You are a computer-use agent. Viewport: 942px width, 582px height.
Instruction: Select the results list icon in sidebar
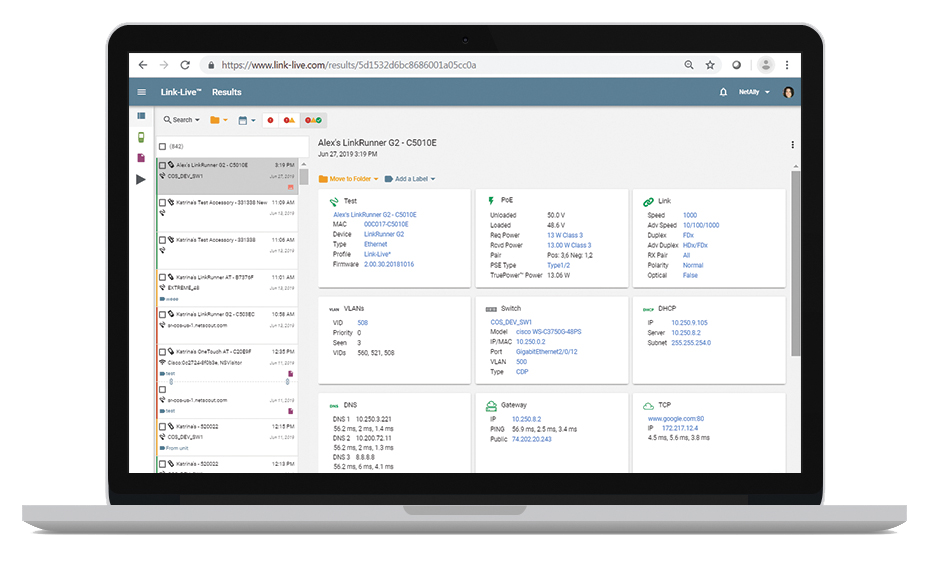(141, 116)
